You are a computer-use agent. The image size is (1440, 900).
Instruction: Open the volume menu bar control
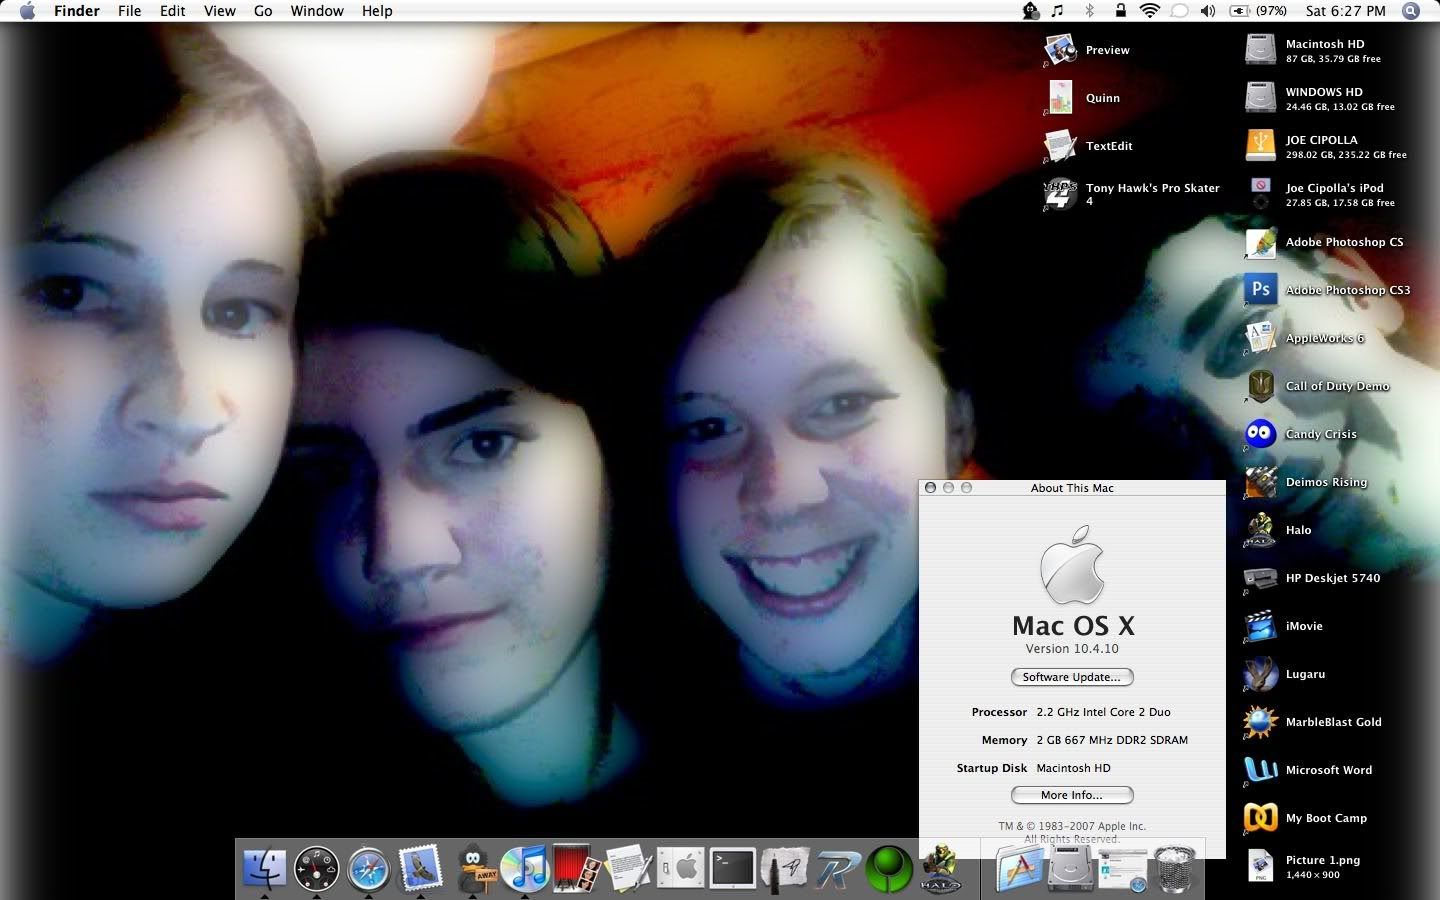click(x=1208, y=11)
